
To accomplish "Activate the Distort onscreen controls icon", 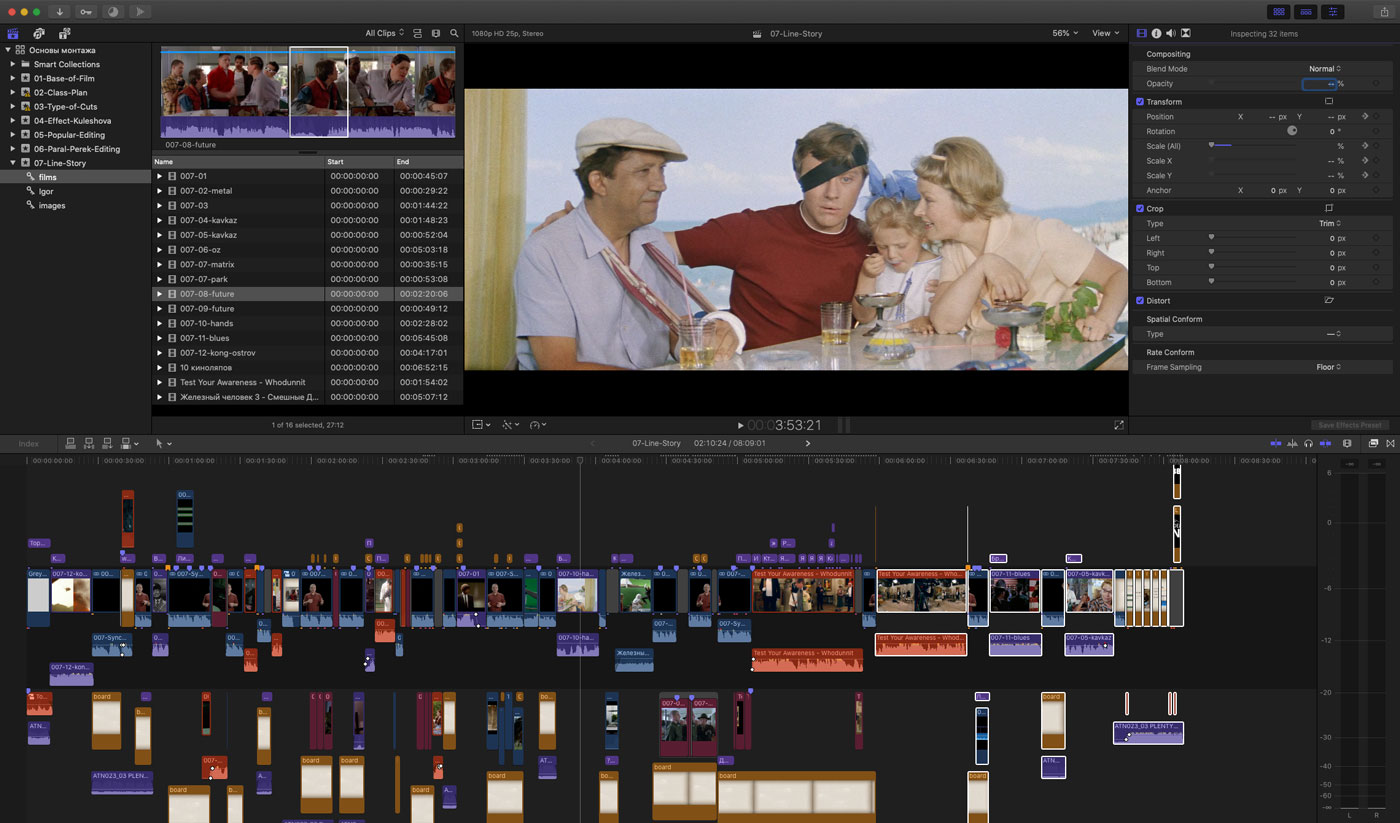I will click(x=1329, y=300).
